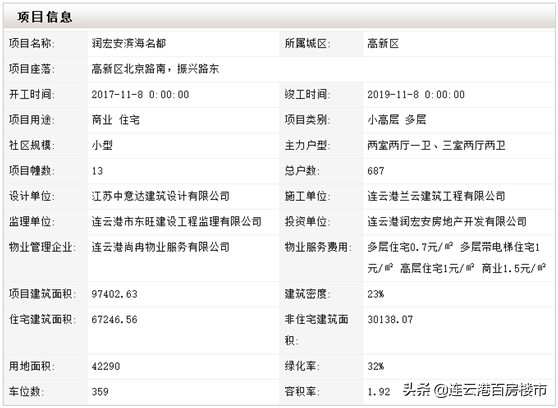
Task: Click the 车位数 label
Action: pyautogui.click(x=26, y=392)
